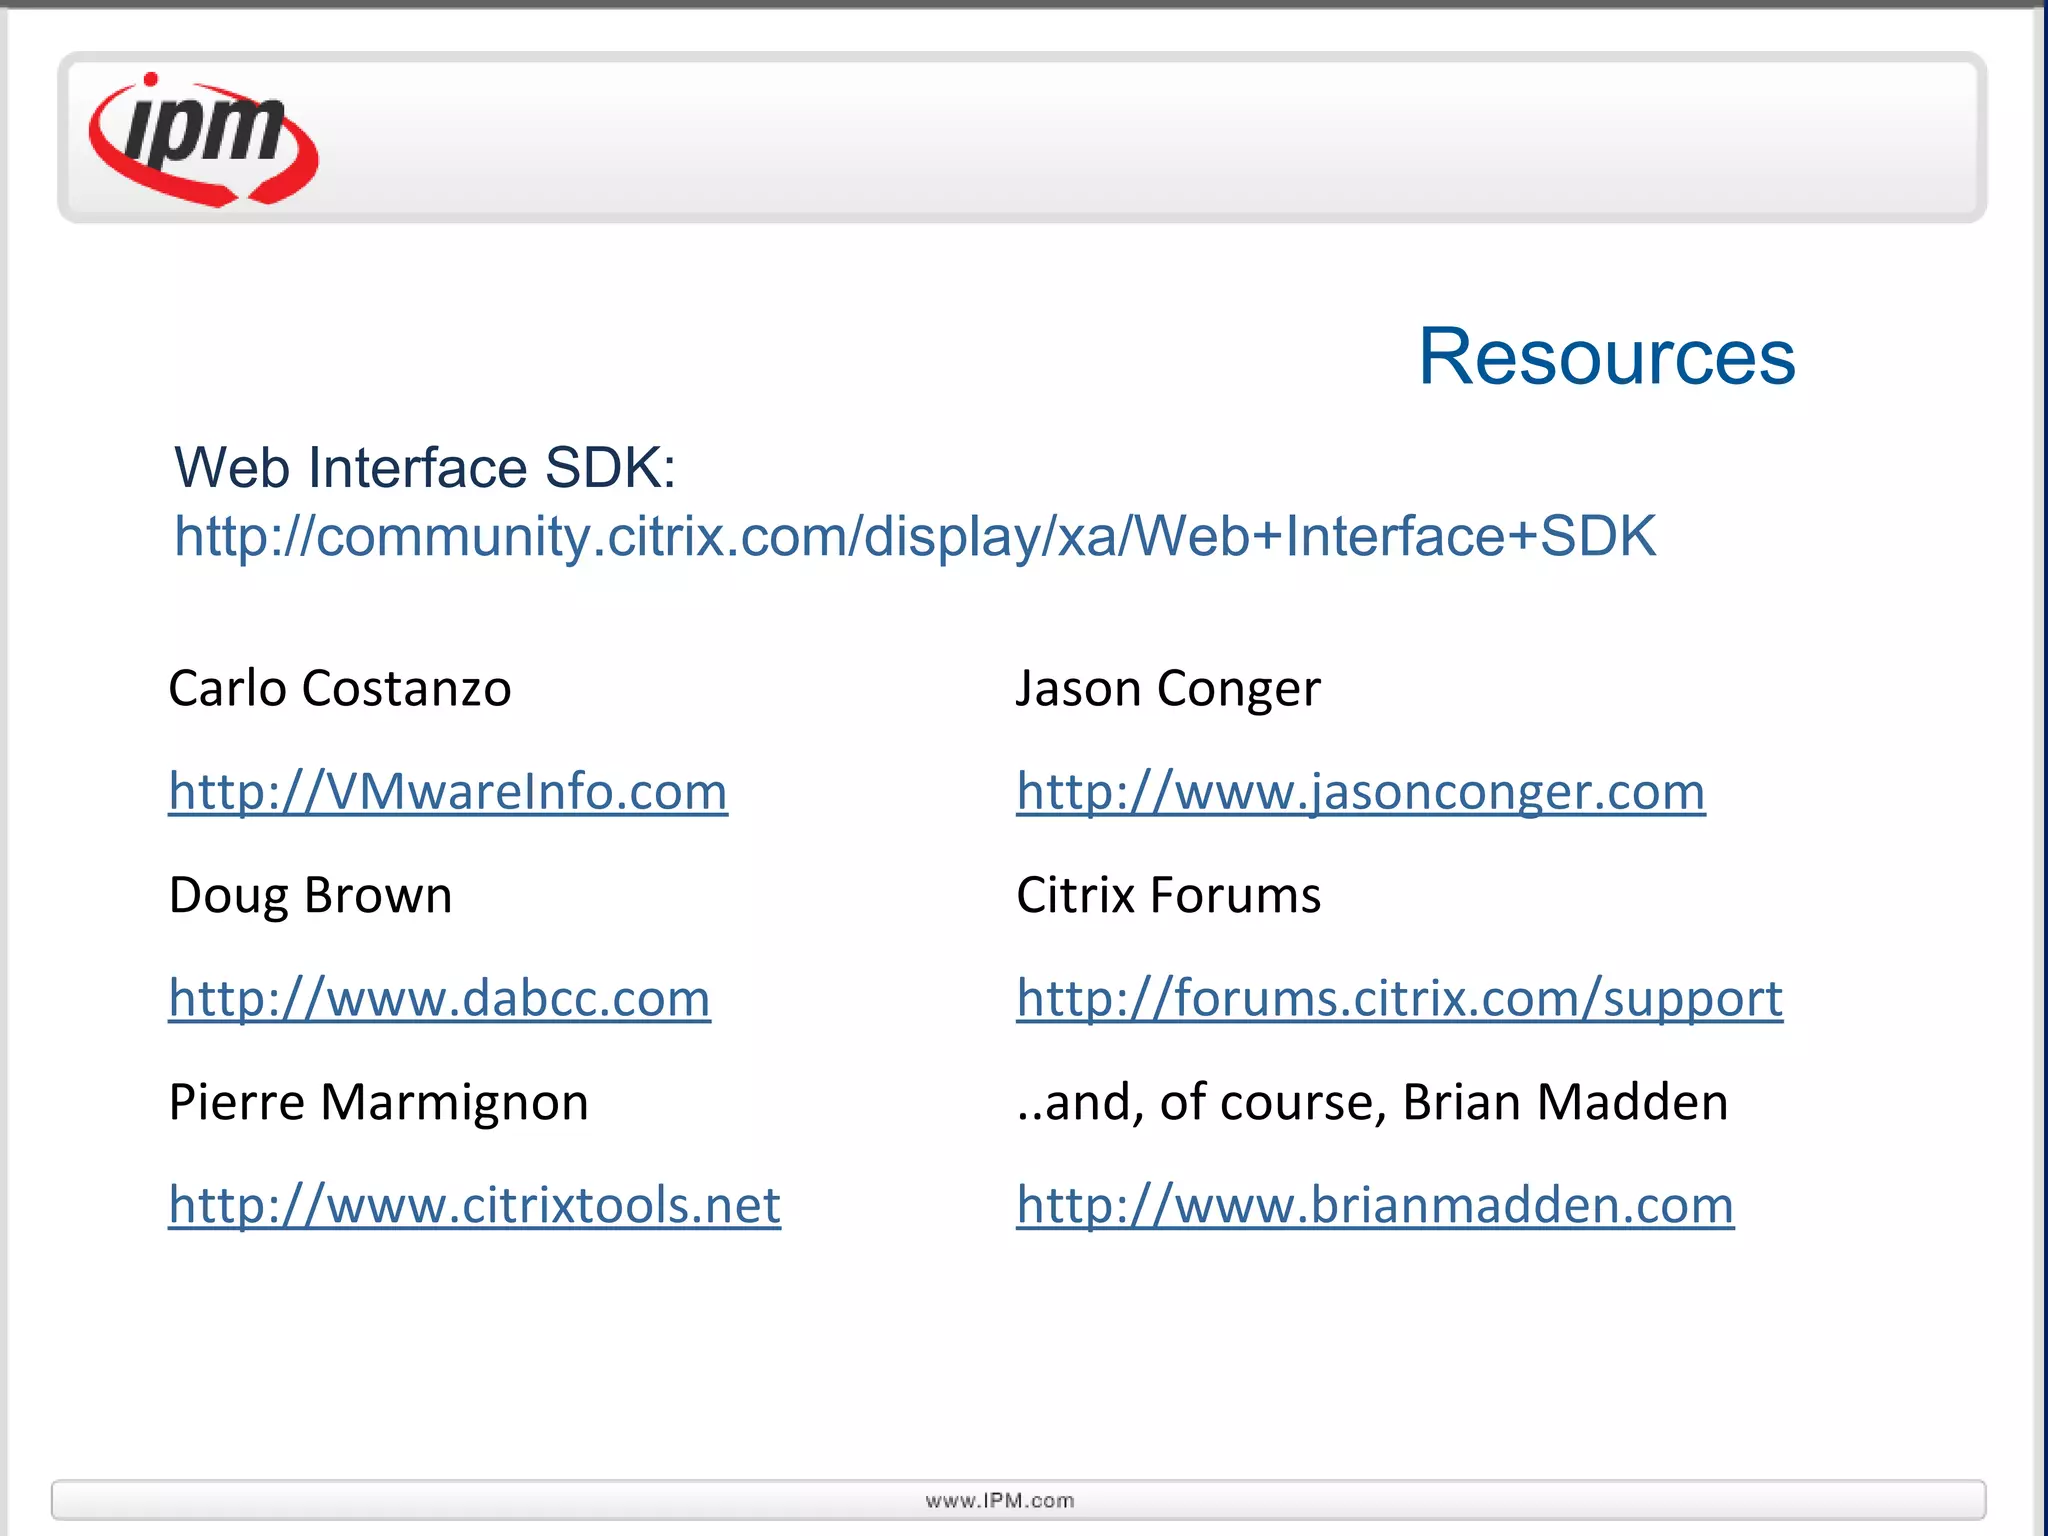Click the Doug Brown text
2048x1536 pixels.
click(x=310, y=896)
